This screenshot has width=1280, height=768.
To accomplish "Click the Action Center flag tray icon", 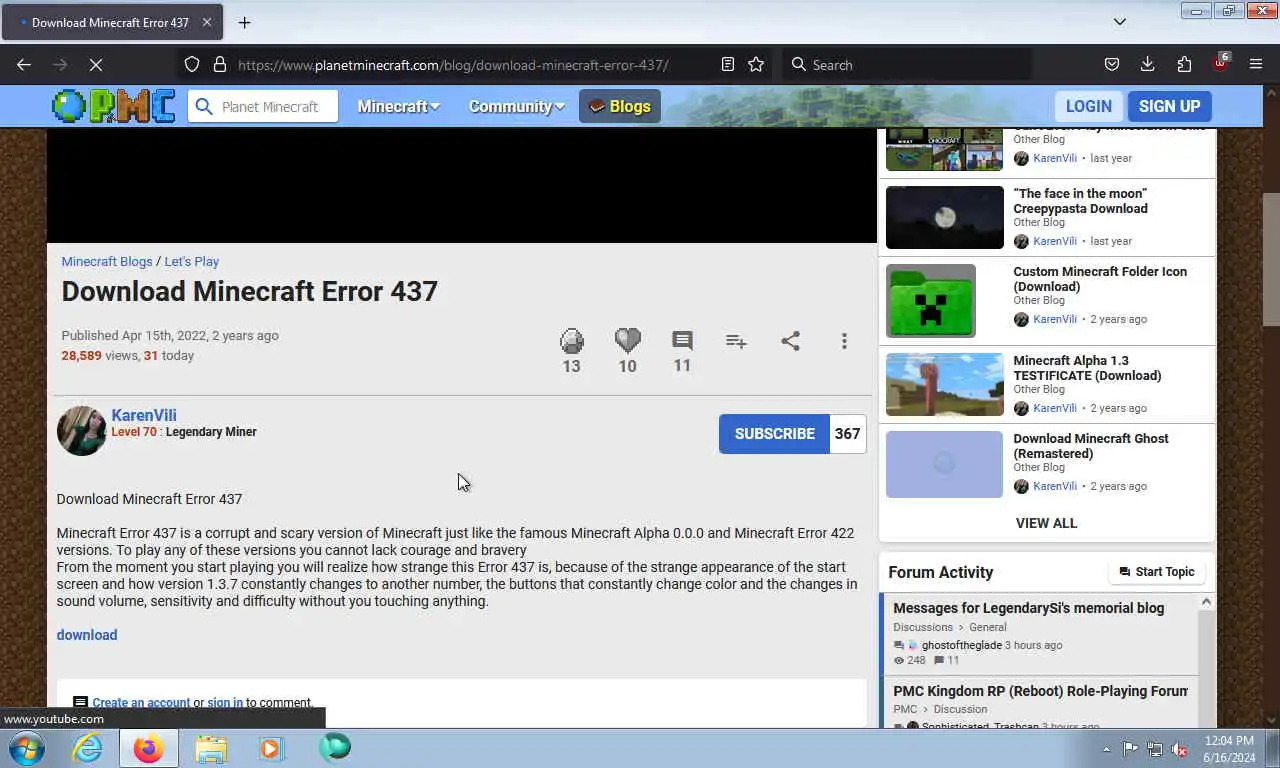I will click(x=1130, y=749).
